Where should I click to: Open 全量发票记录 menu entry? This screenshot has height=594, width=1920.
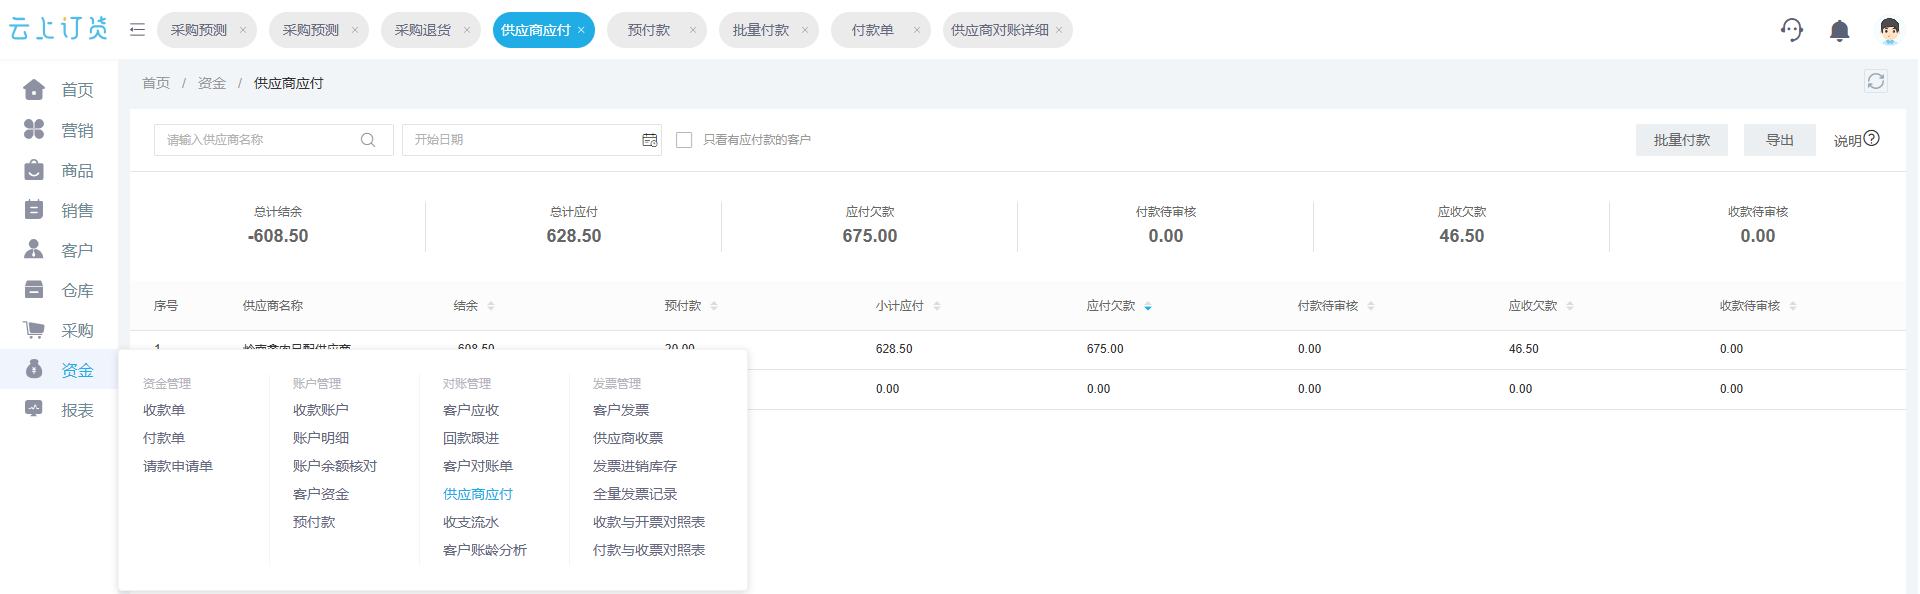click(x=635, y=494)
